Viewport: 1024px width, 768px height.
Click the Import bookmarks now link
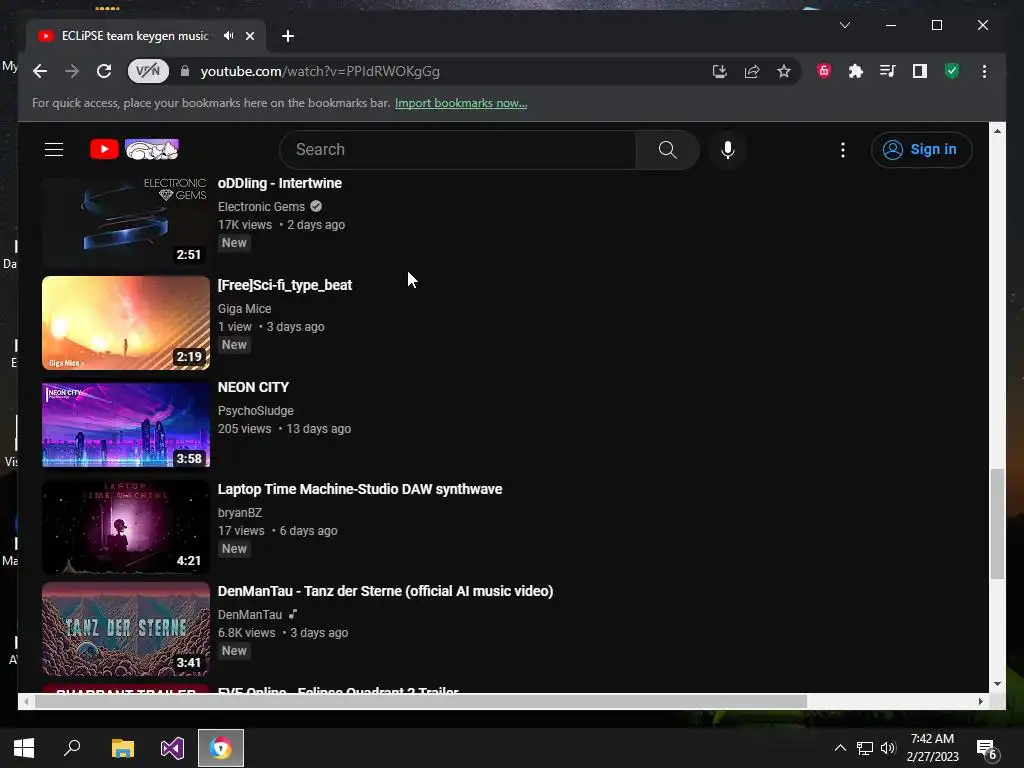[461, 103]
